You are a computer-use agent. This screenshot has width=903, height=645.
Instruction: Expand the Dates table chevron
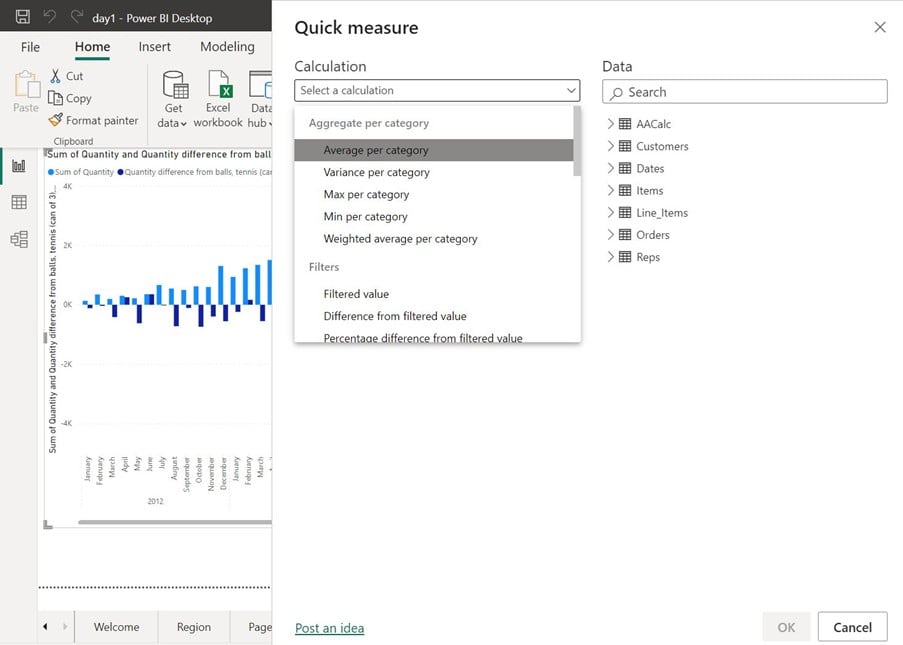pos(610,168)
